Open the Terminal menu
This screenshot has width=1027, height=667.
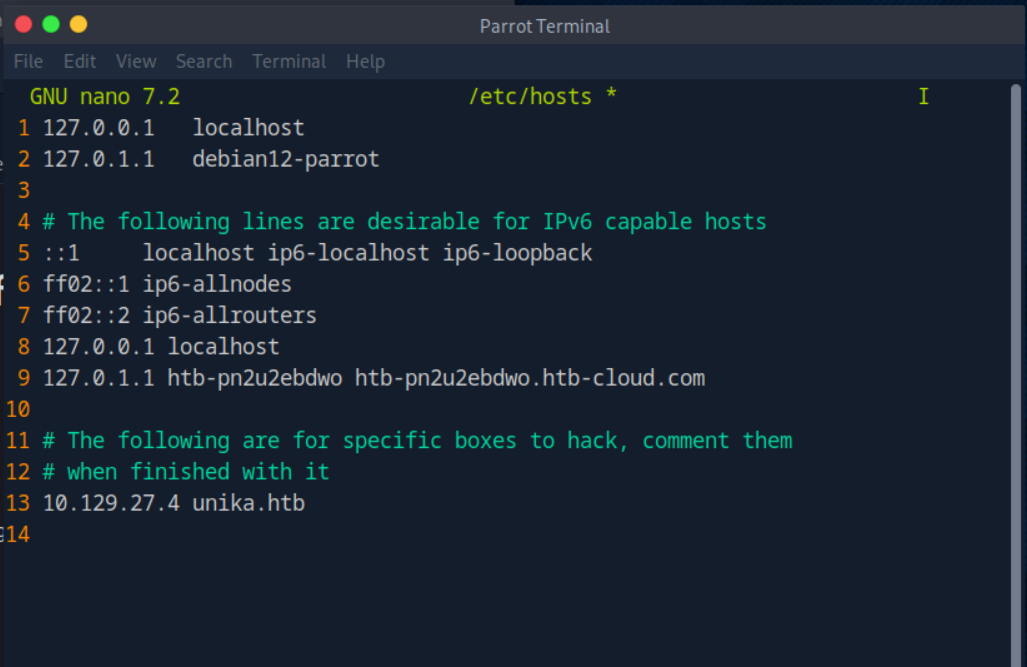[289, 61]
